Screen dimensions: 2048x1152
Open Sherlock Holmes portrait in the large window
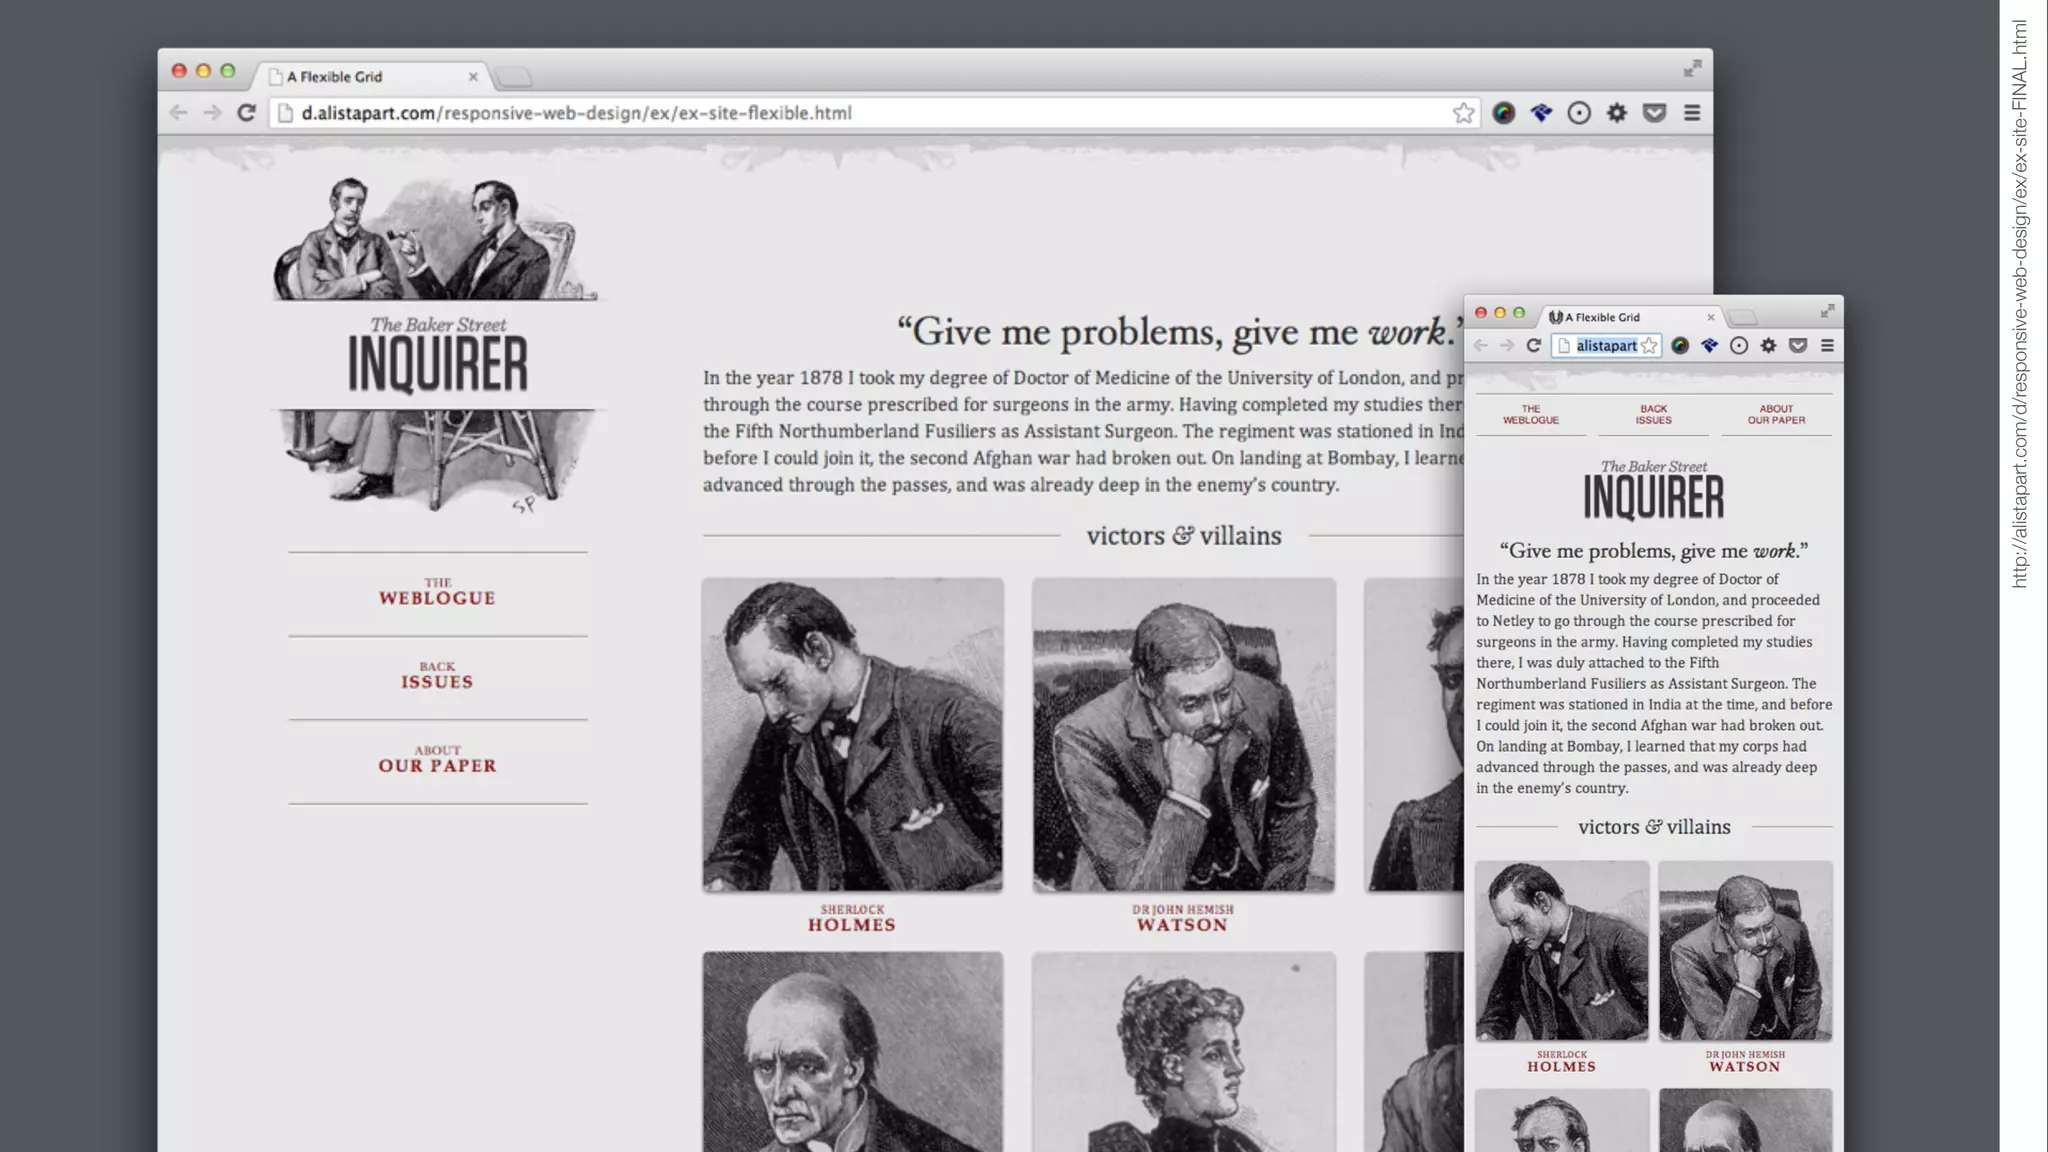852,734
